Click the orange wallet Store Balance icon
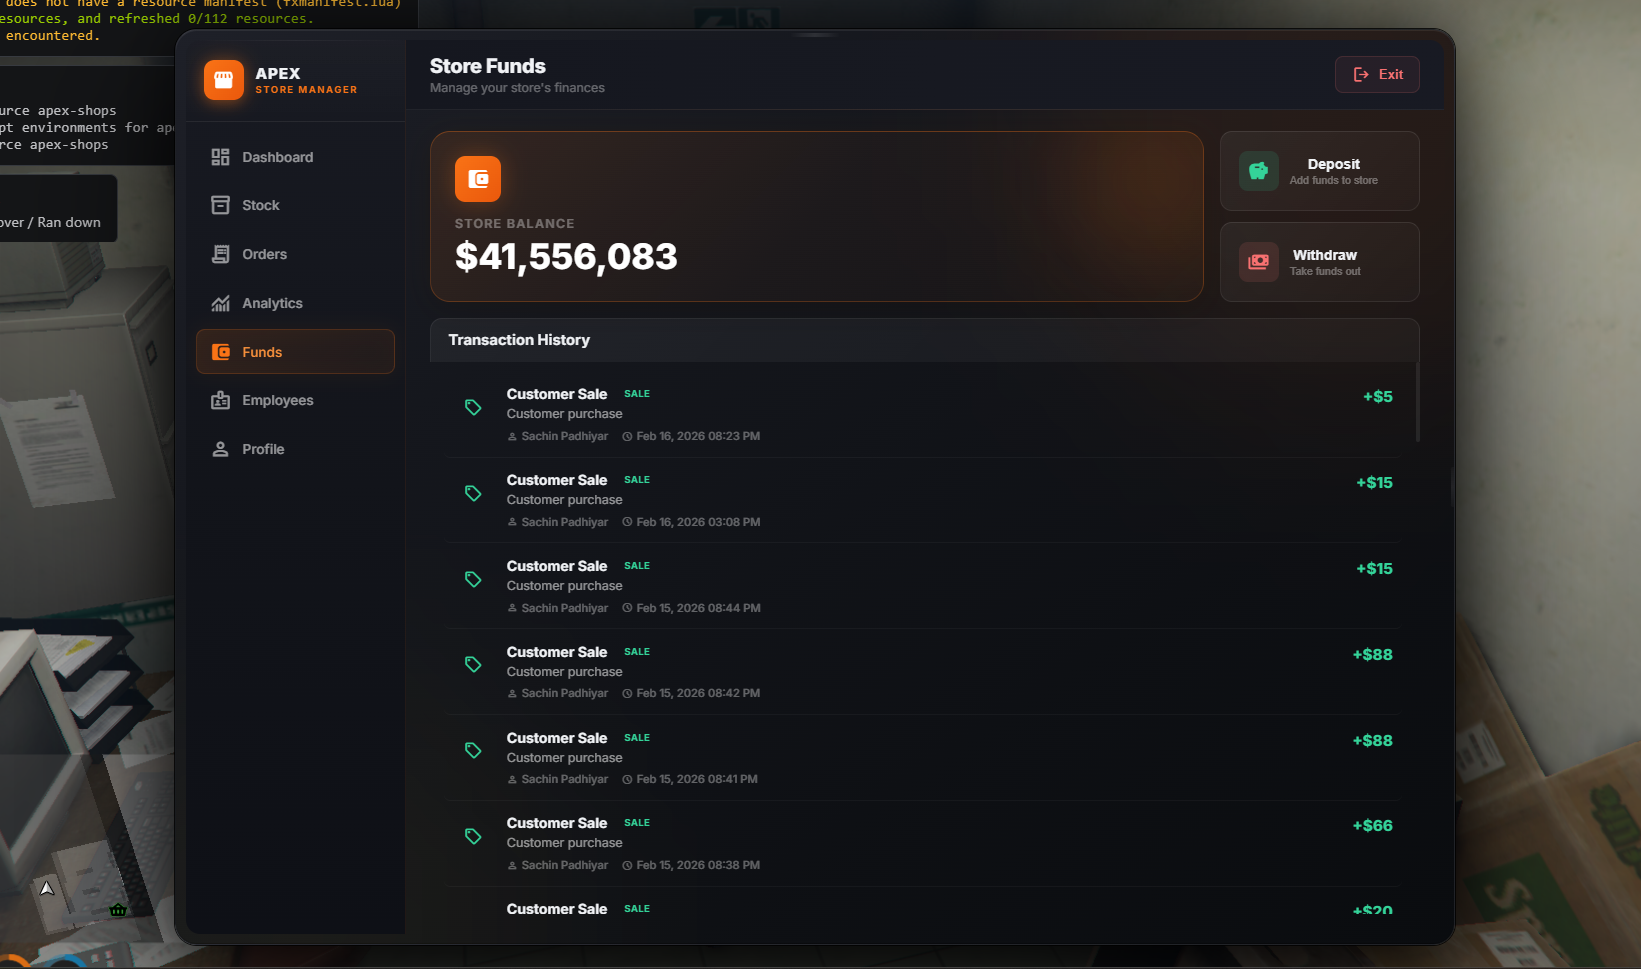This screenshot has height=969, width=1641. point(478,179)
